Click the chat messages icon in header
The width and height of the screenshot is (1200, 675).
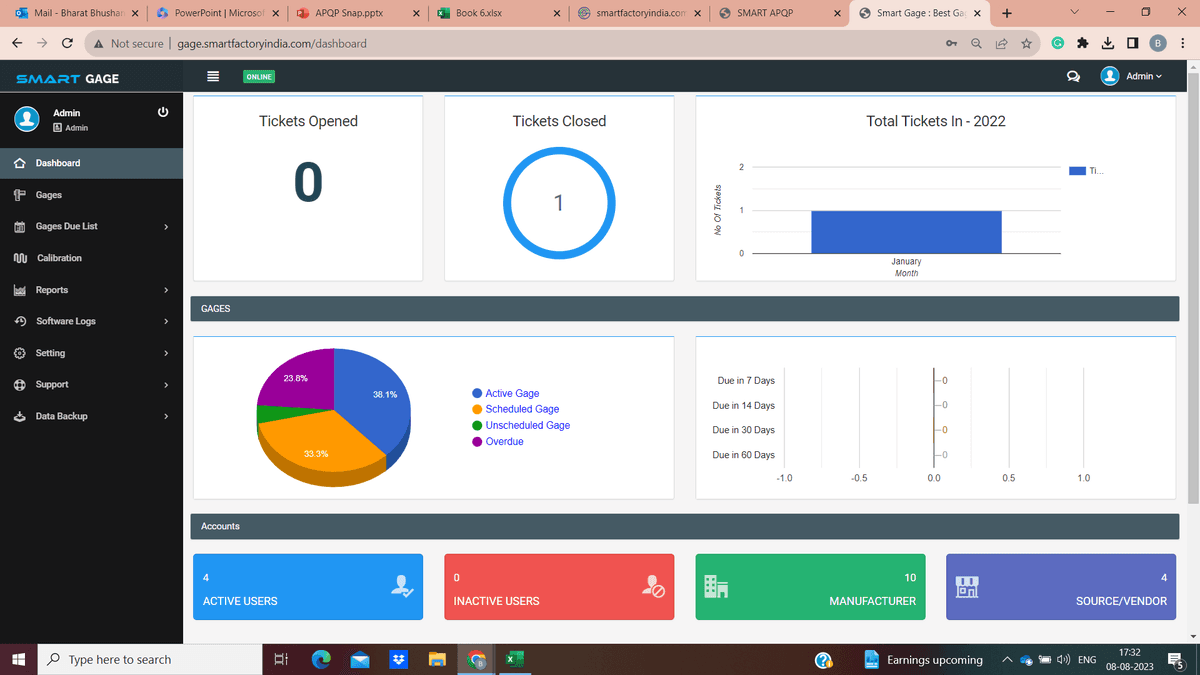pyautogui.click(x=1073, y=75)
